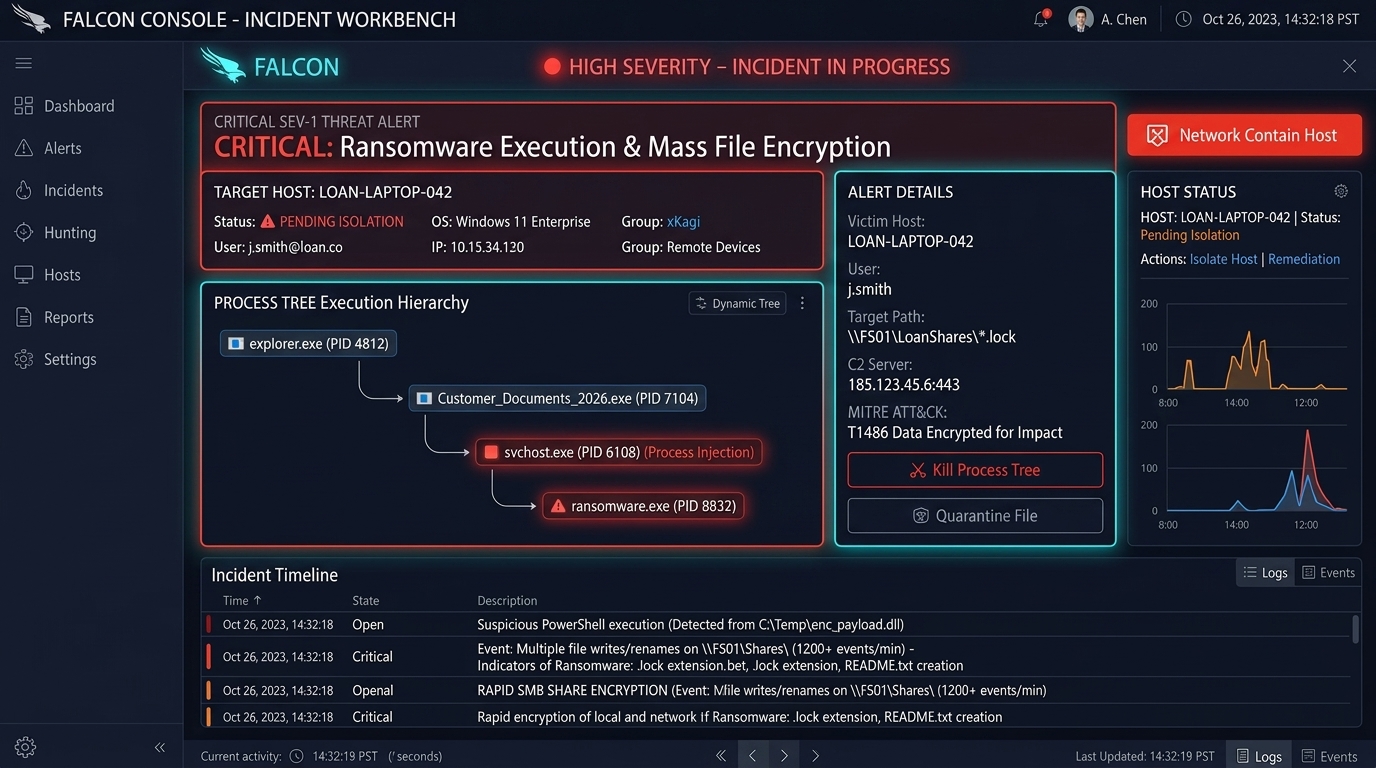Go to next page arrow
Viewport: 1376px width, 768px height.
tap(784, 756)
